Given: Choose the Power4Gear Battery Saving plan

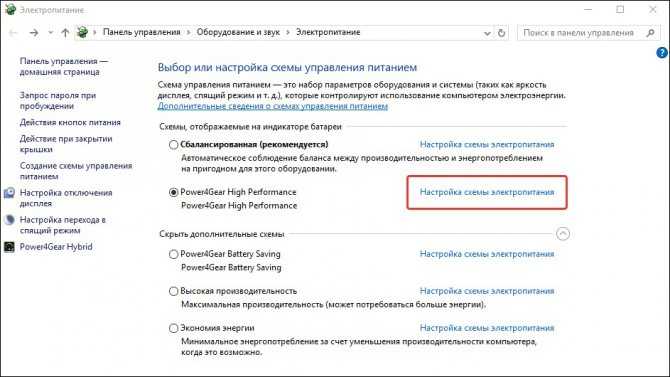Looking at the screenshot, I should pos(173,254).
